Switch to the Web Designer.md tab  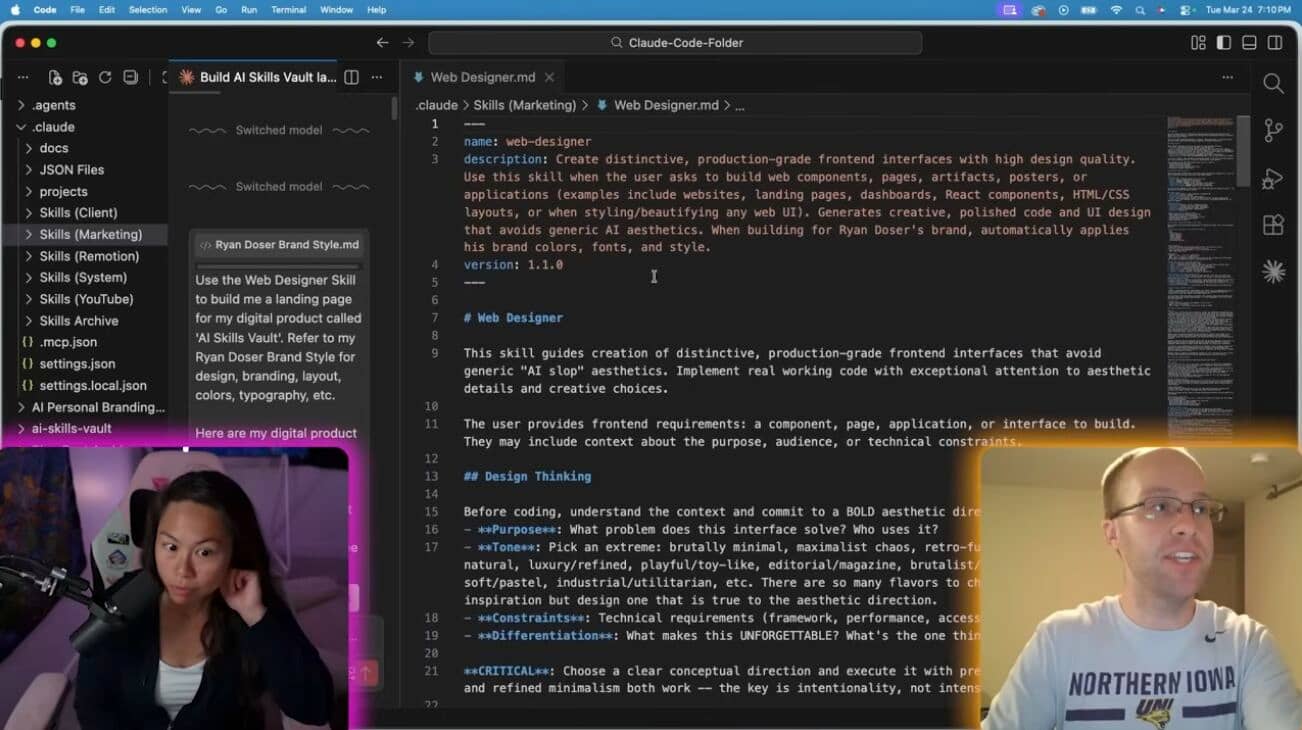(x=482, y=77)
